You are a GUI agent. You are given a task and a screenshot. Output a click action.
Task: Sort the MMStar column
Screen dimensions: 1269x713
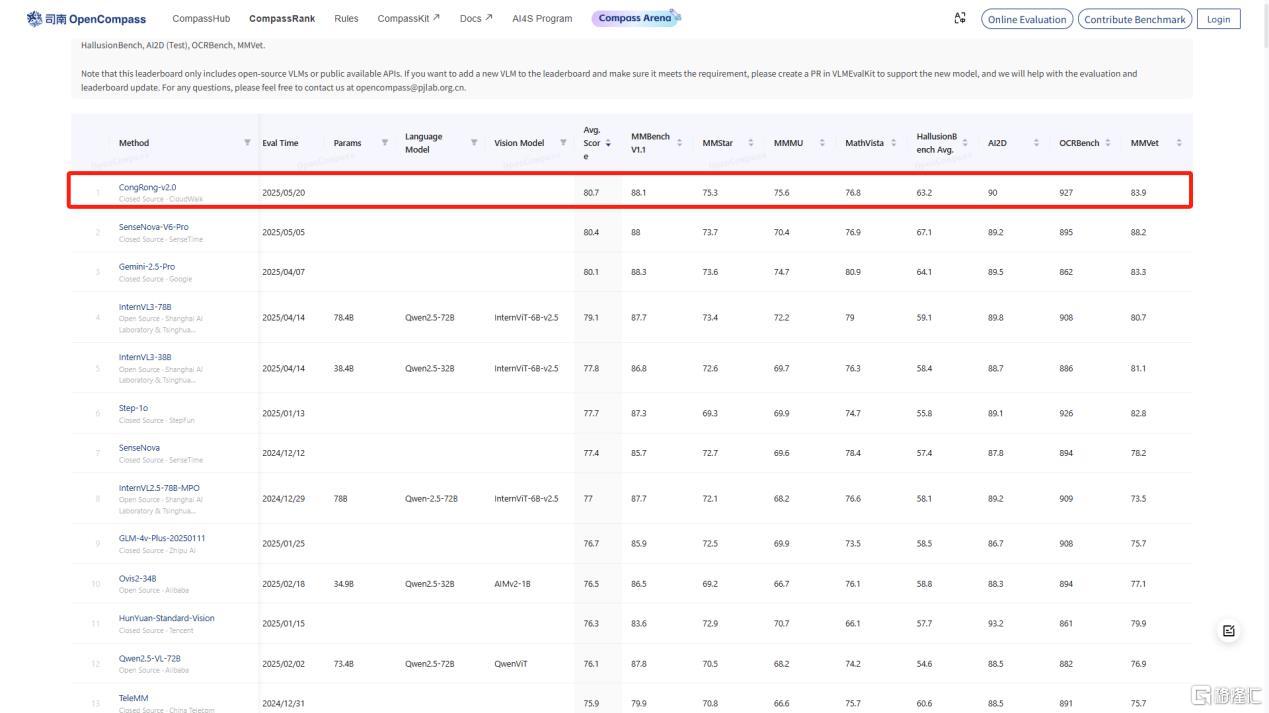pyautogui.click(x=751, y=143)
